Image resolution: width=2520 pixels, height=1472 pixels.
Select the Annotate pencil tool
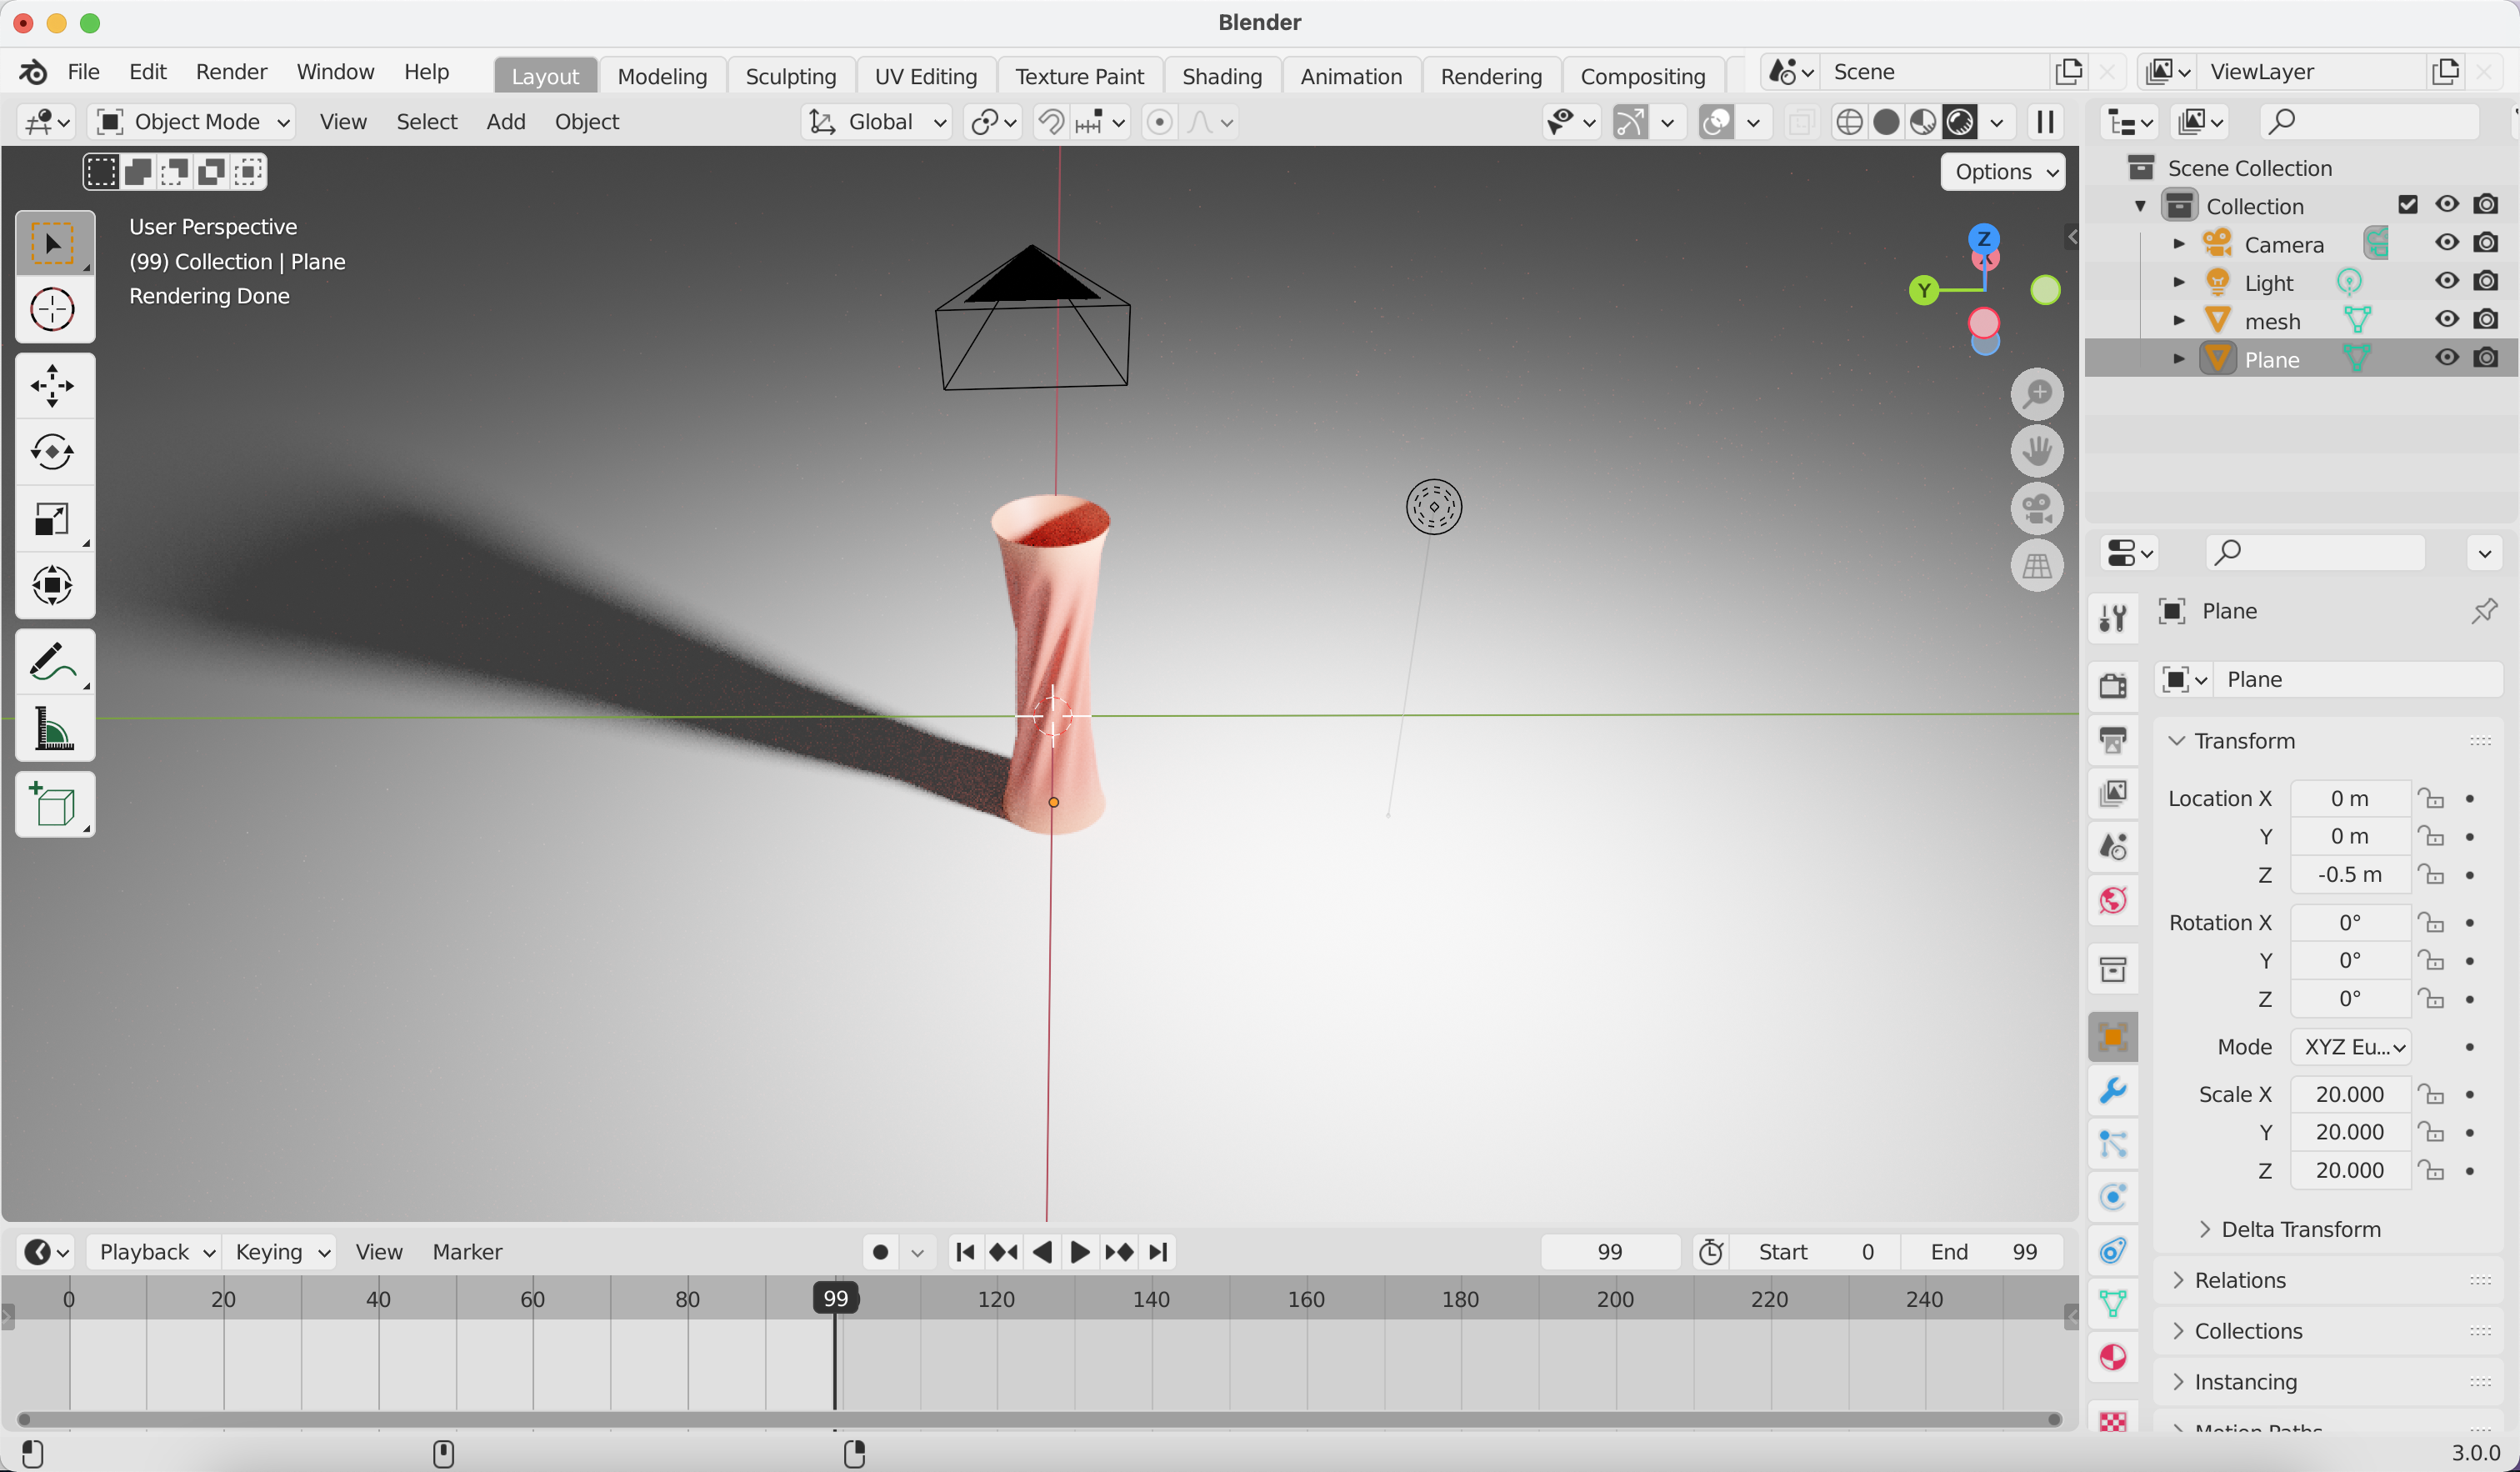point(54,662)
